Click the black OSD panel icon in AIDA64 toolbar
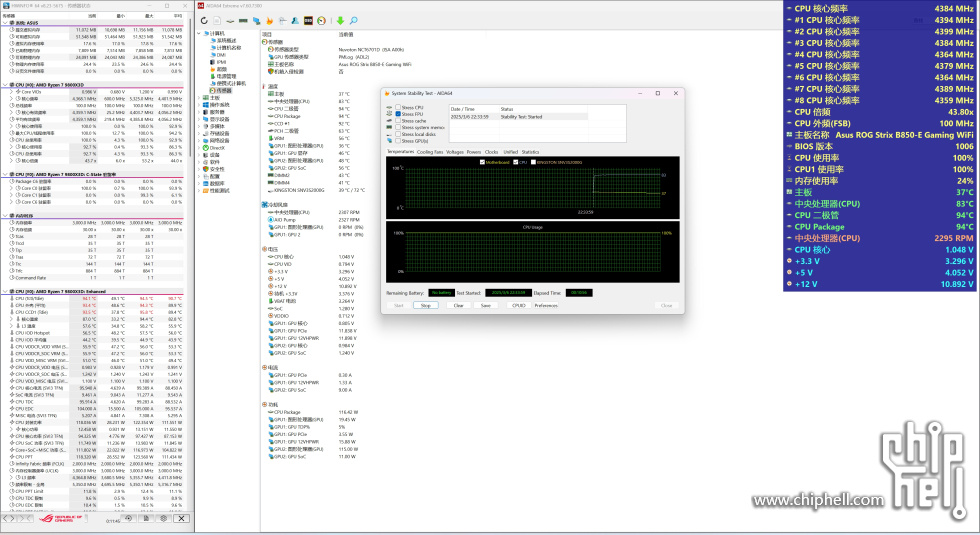 click(308, 21)
